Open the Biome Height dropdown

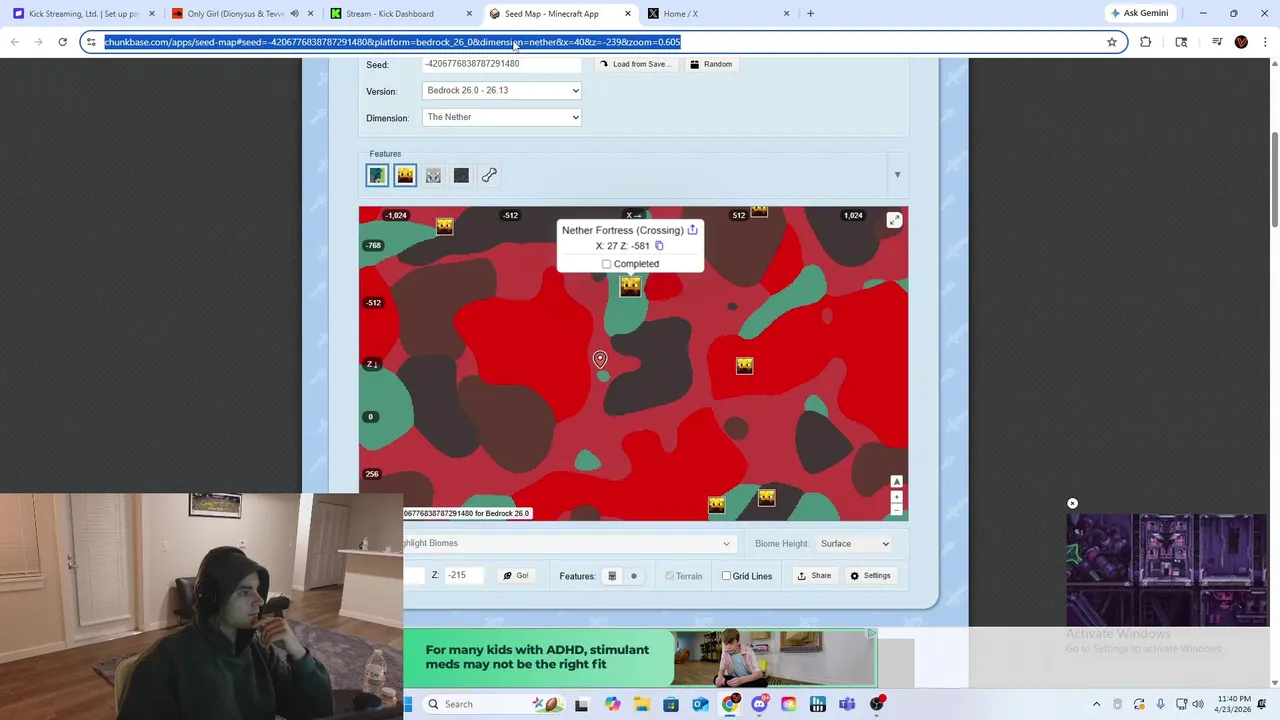tap(853, 544)
